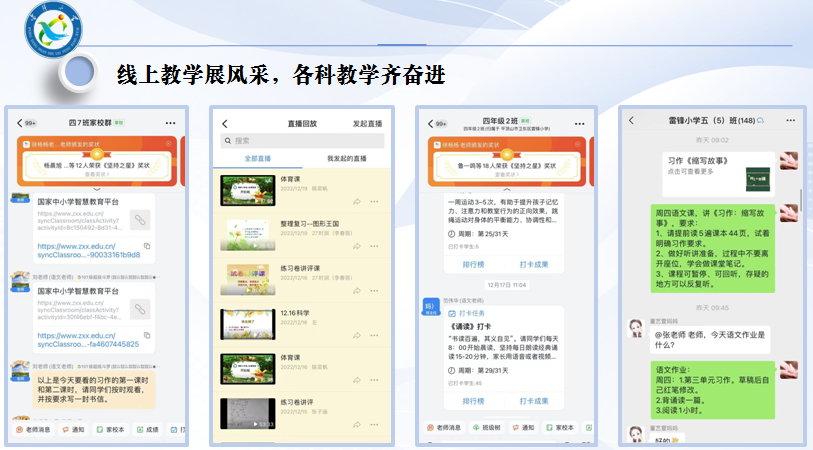This screenshot has height=450, width=813.
Task: Click 发起直播 button at top right
Action: (367, 123)
